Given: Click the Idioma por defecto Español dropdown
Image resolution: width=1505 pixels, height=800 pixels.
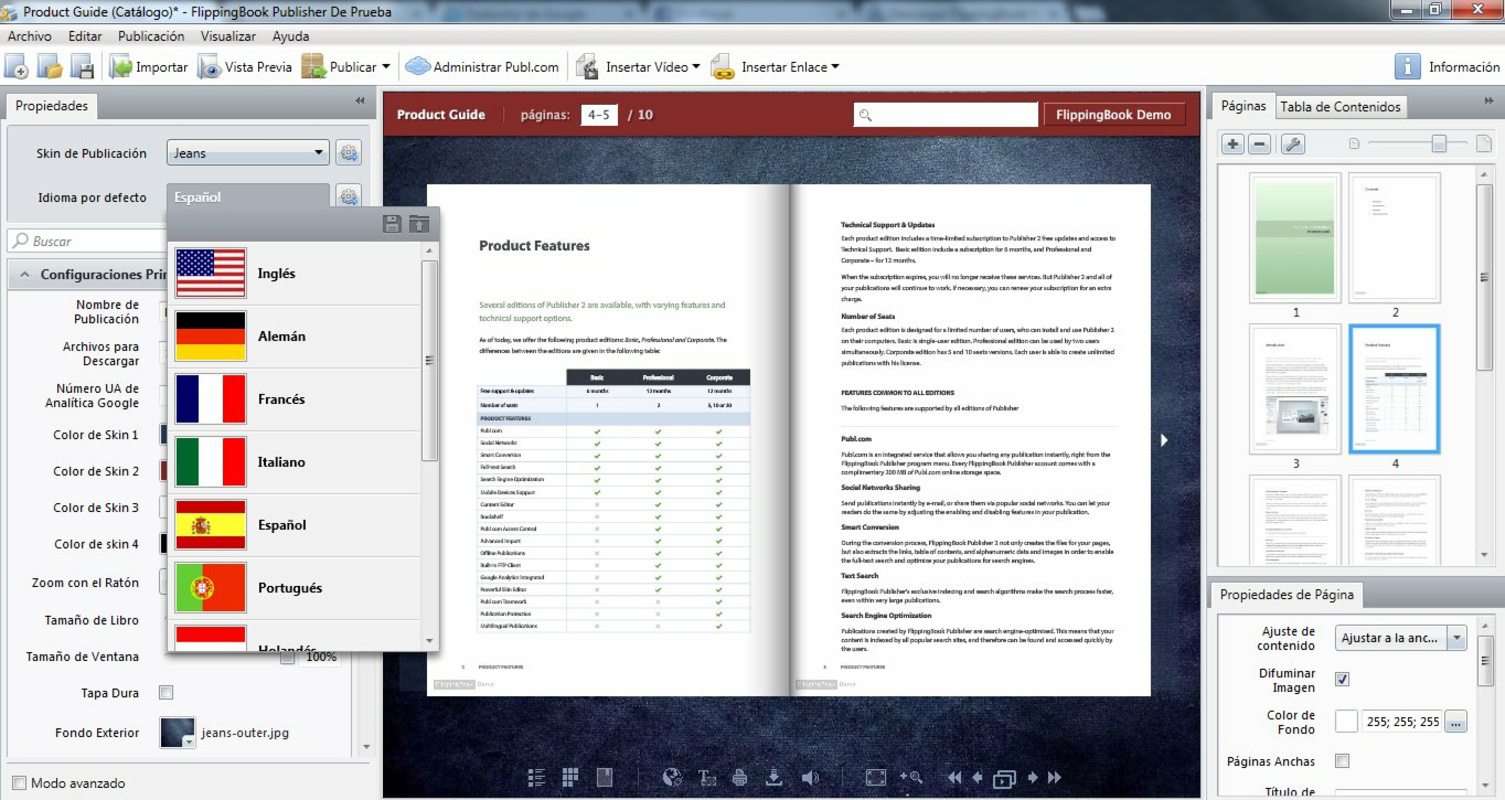Looking at the screenshot, I should [248, 197].
